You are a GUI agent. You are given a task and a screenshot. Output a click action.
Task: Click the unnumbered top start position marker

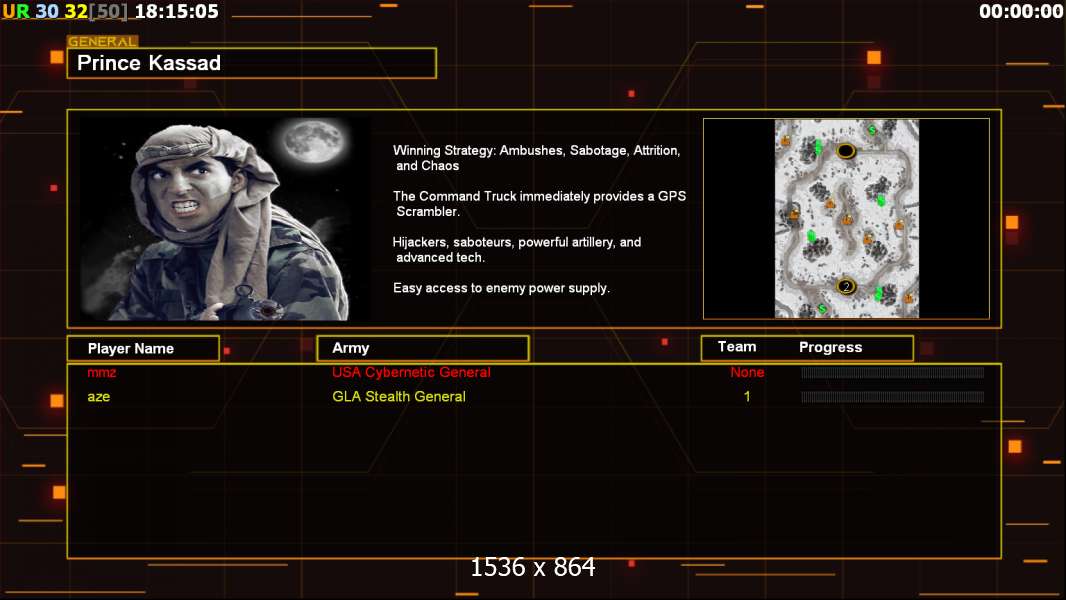click(x=846, y=150)
